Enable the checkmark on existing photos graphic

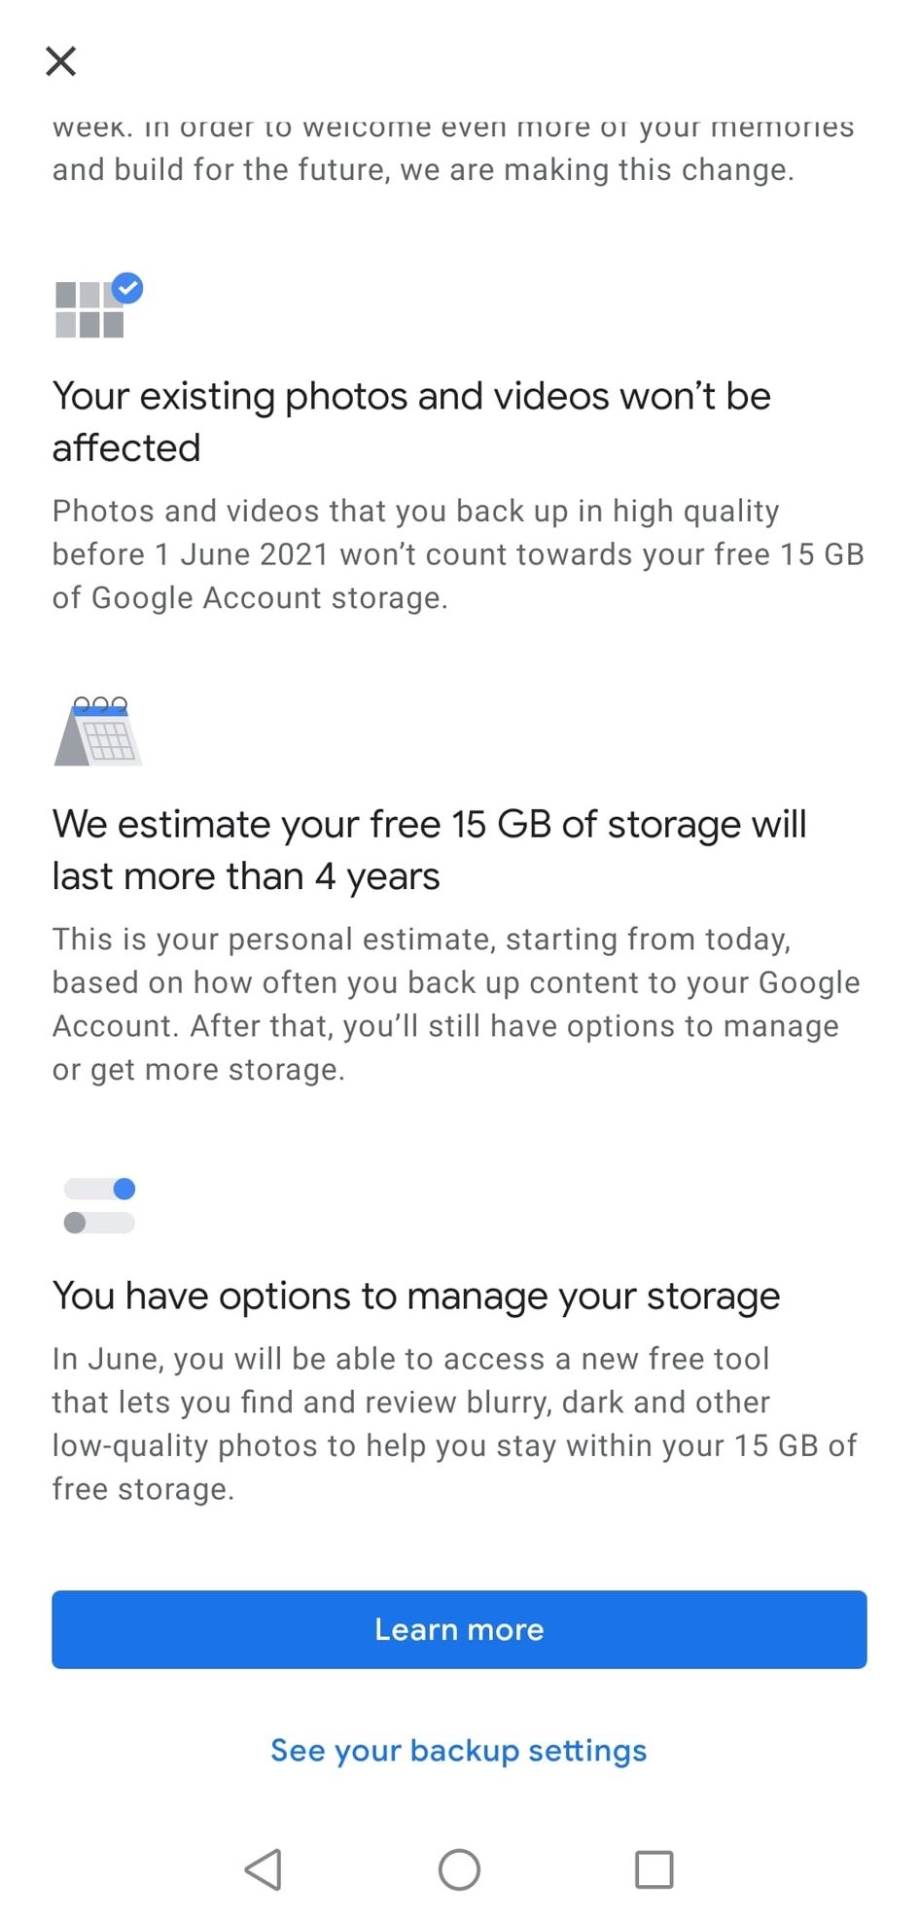tap(127, 288)
